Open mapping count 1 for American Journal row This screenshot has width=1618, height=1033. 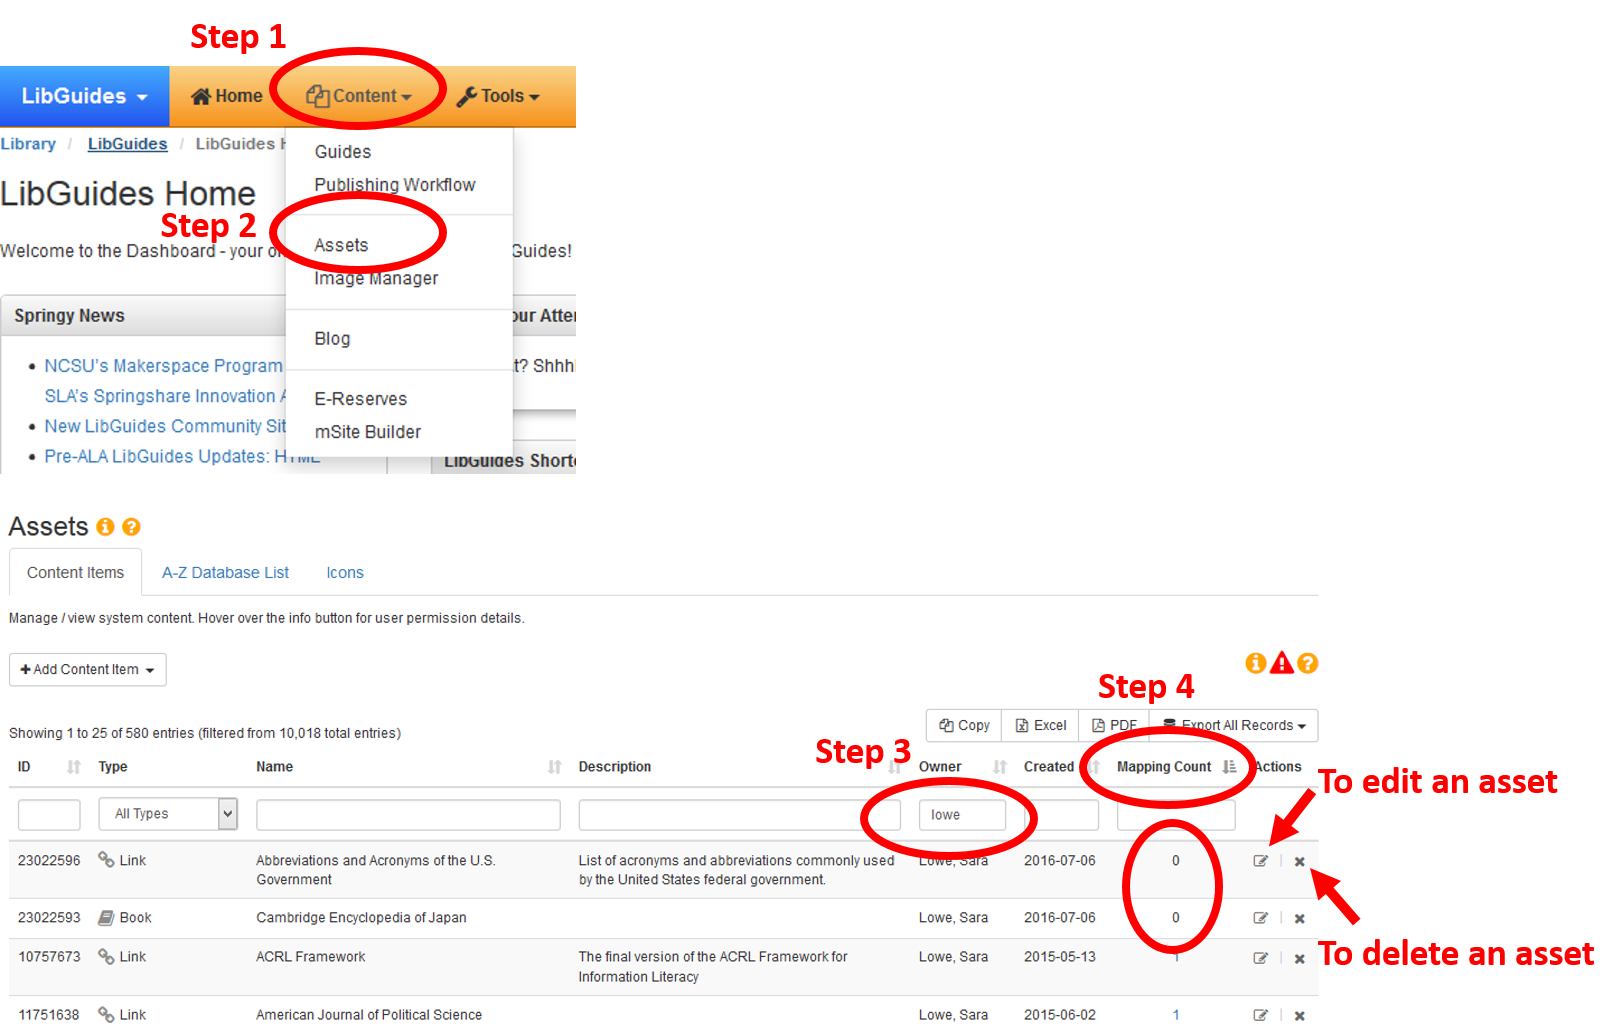(1176, 1015)
